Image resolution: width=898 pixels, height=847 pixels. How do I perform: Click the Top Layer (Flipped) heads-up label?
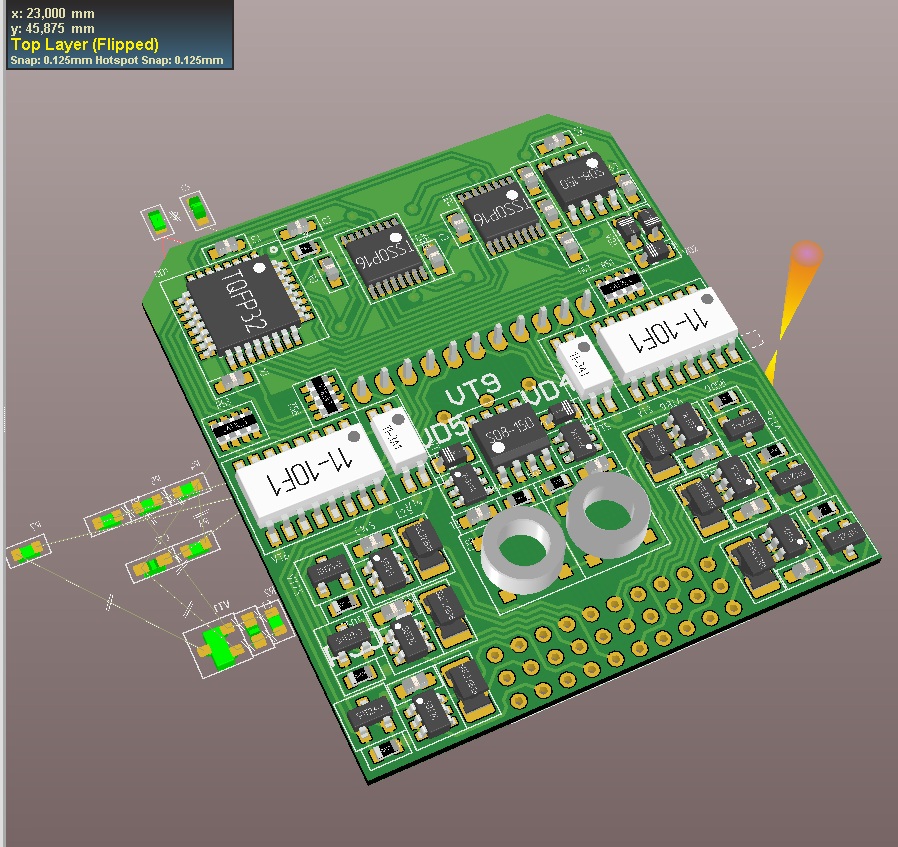click(84, 45)
